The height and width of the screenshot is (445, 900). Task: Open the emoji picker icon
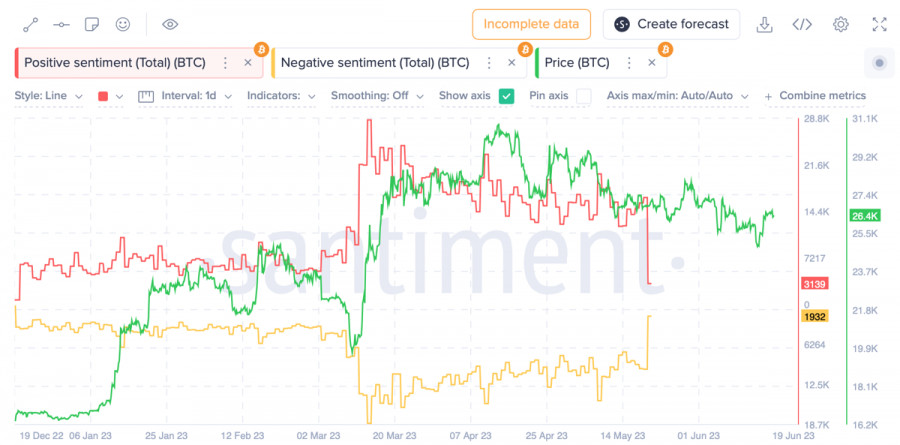[x=123, y=24]
